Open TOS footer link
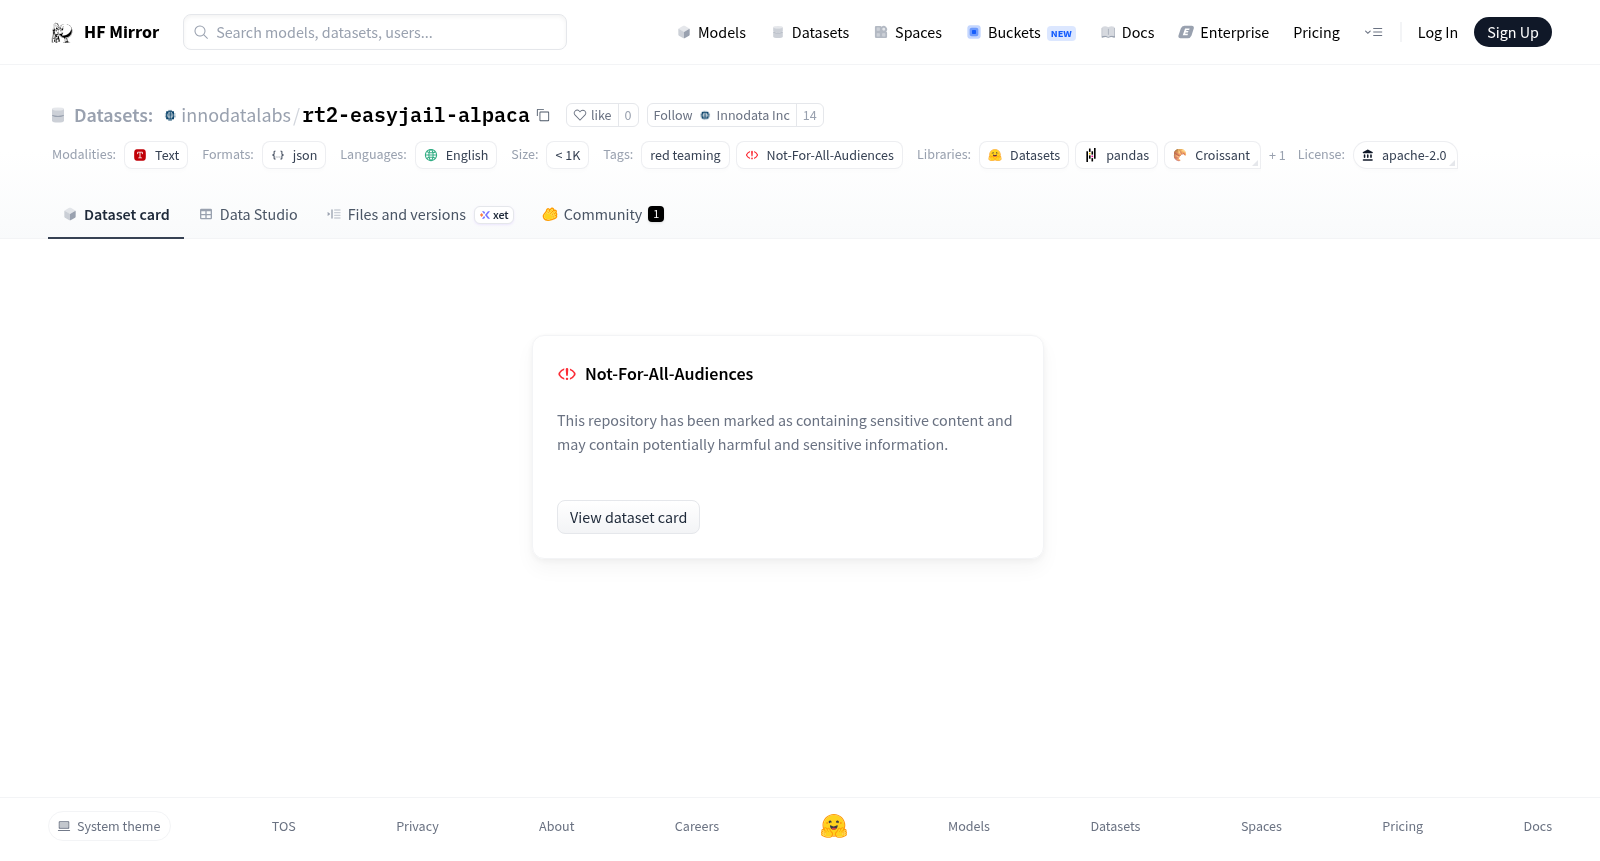The width and height of the screenshot is (1600, 861). (x=284, y=826)
